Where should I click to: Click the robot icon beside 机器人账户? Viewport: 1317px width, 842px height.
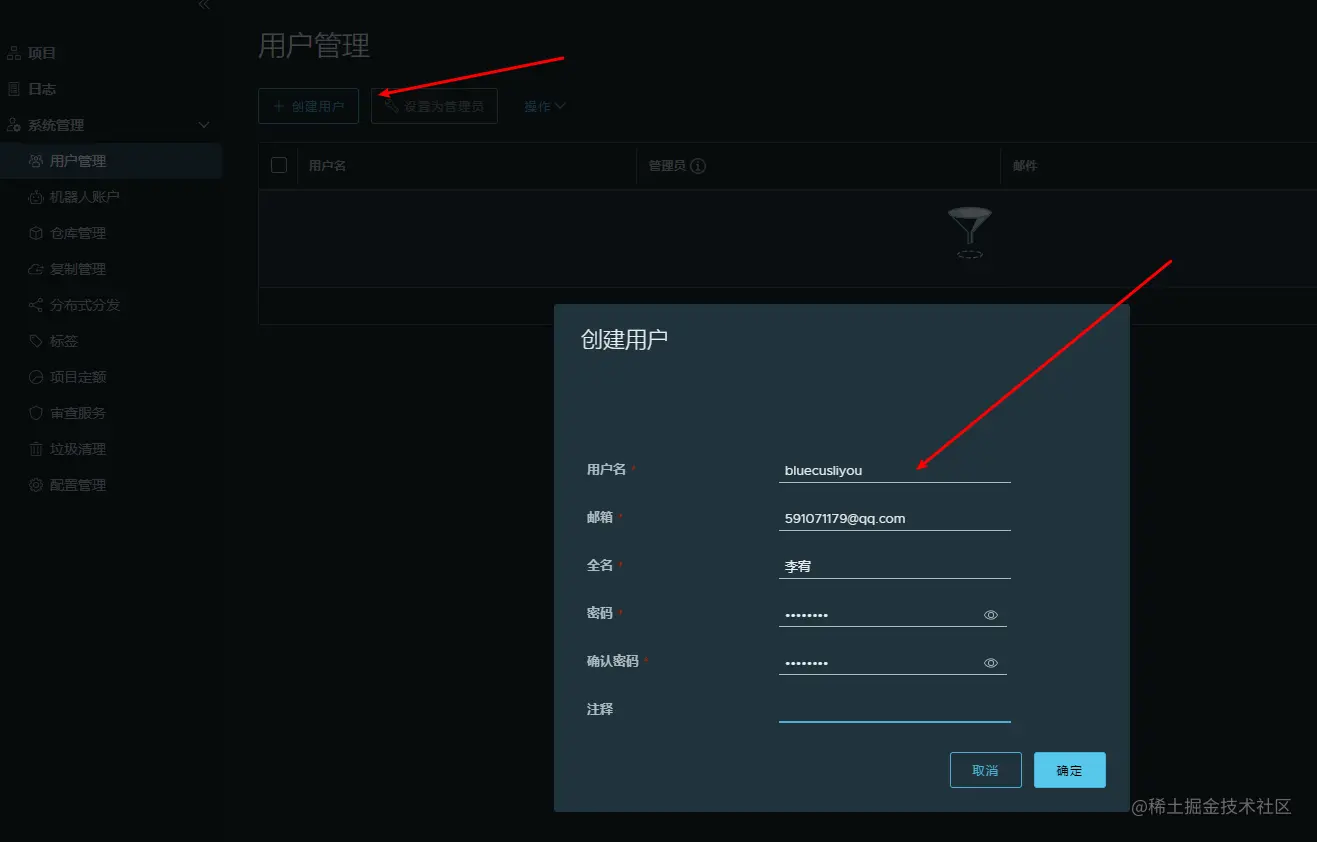pyautogui.click(x=36, y=197)
